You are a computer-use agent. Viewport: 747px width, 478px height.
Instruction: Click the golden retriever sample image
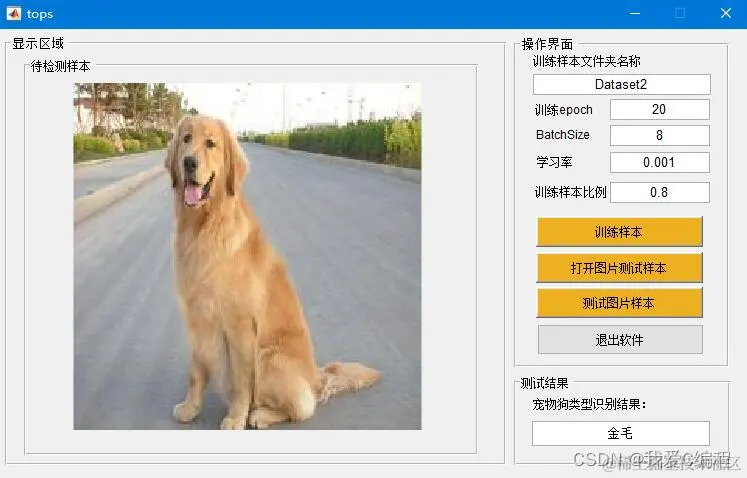247,256
